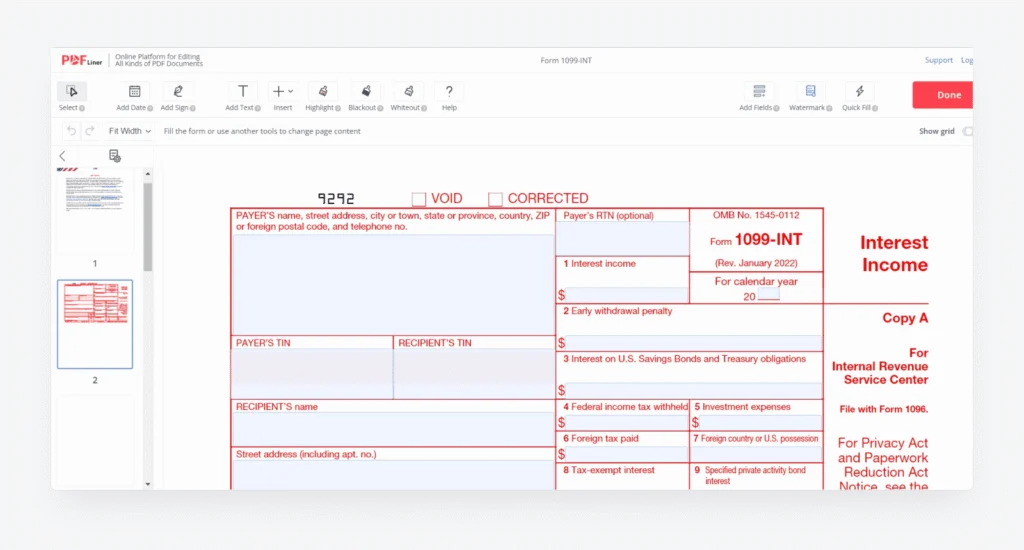
Task: Click the Foreign country or U.S. possession field
Action: (756, 454)
